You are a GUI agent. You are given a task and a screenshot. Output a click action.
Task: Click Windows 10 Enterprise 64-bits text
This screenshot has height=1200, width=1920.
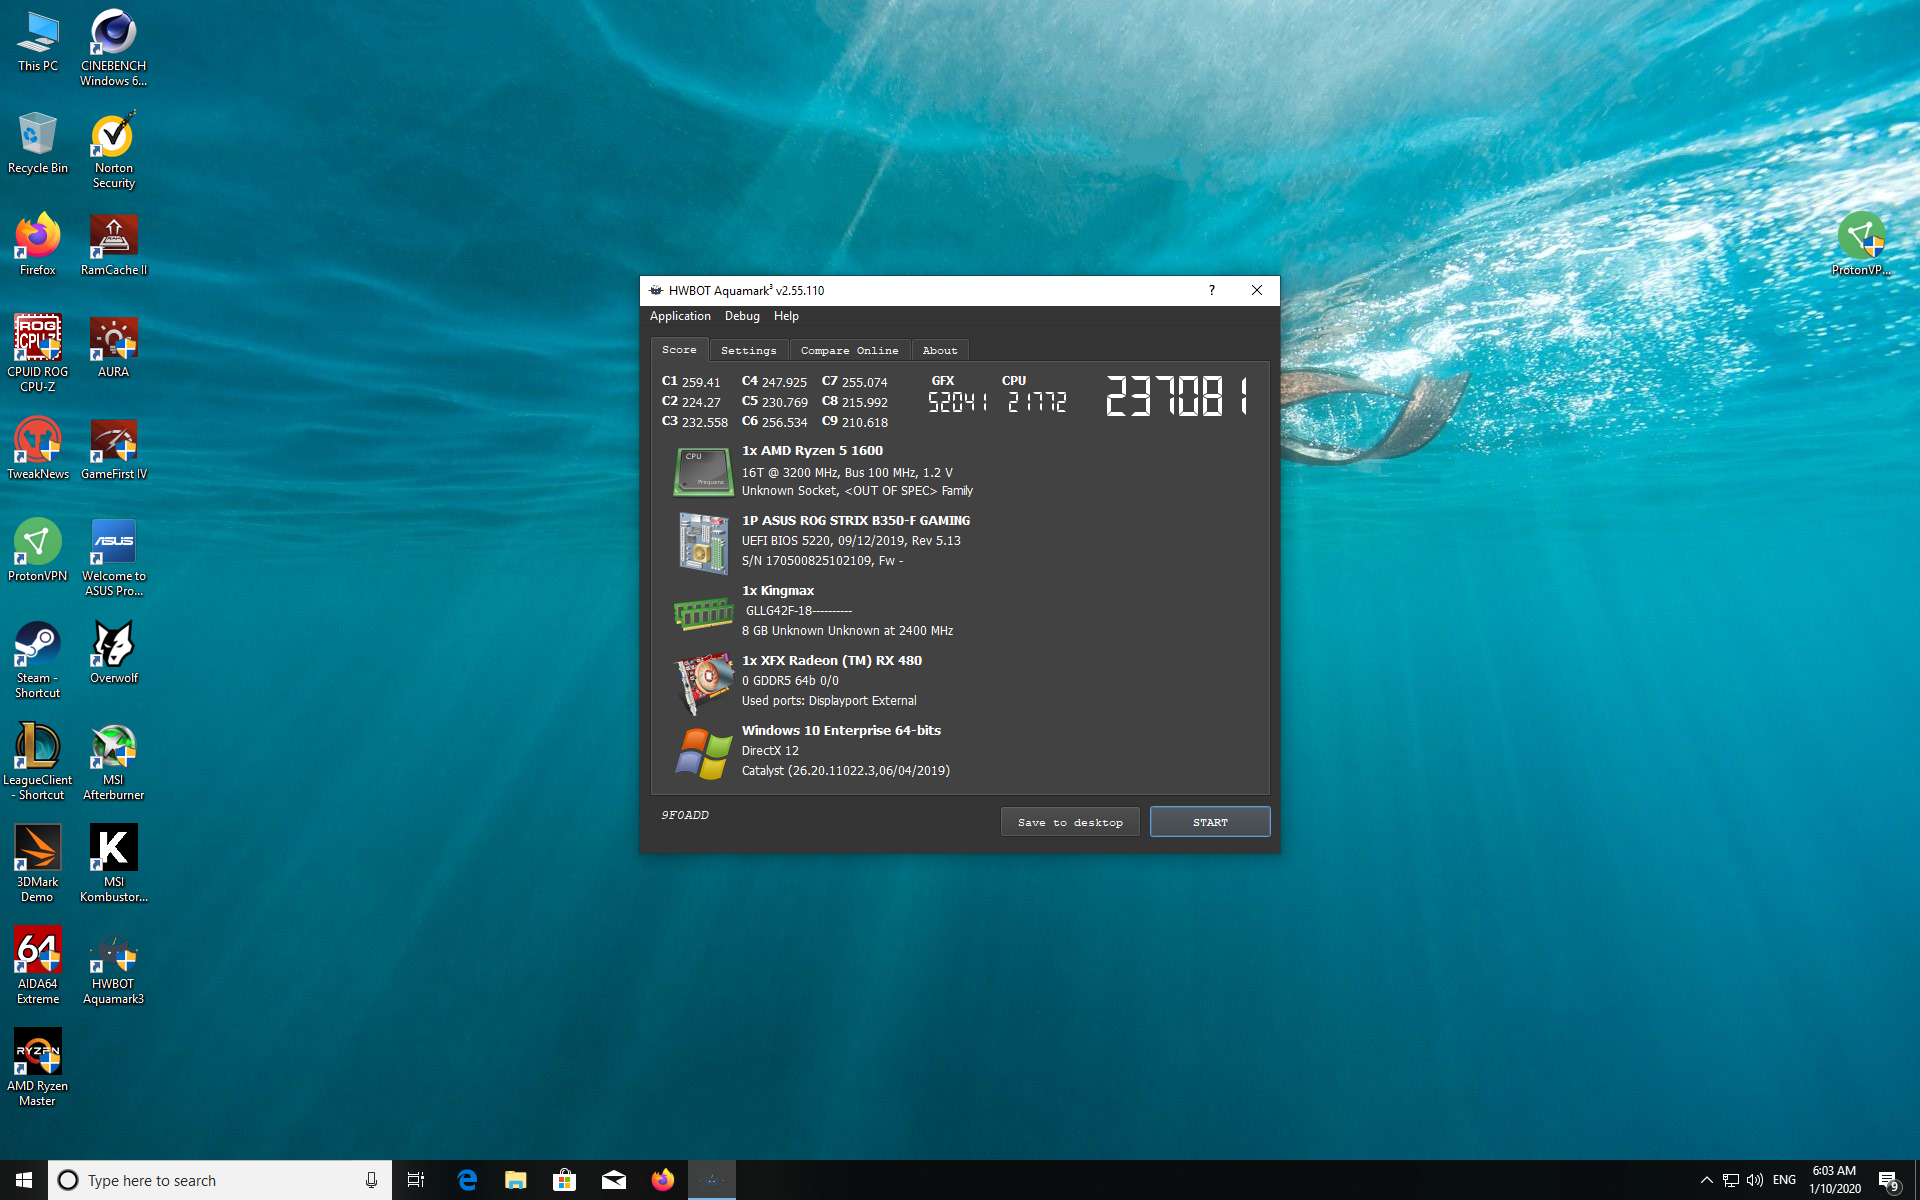841,731
